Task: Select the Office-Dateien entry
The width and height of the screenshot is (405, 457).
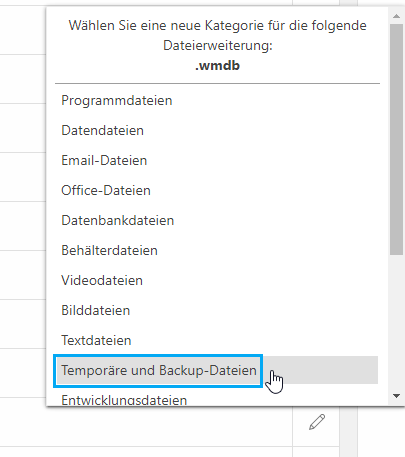Action: (217, 190)
